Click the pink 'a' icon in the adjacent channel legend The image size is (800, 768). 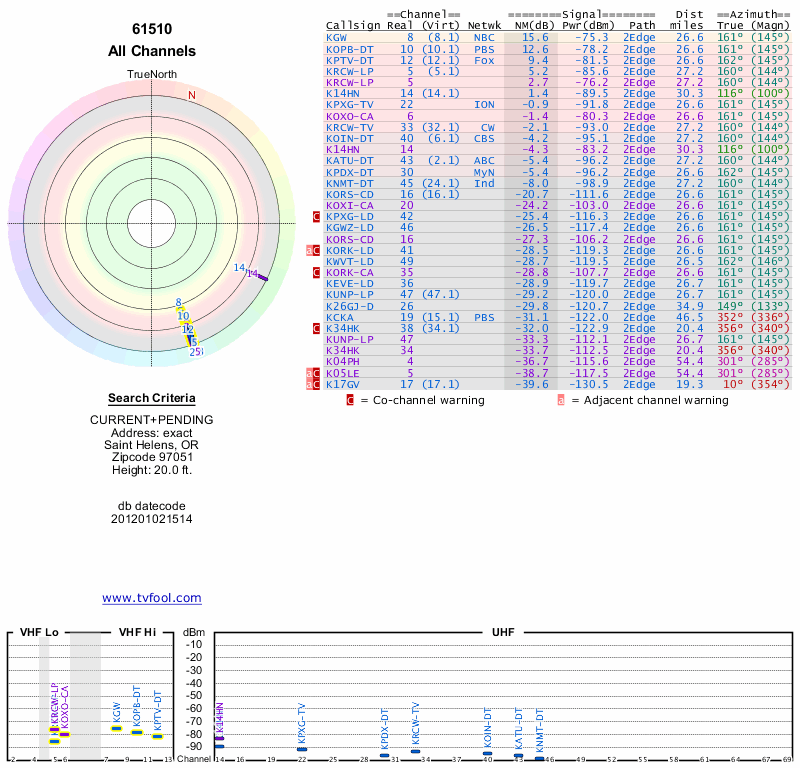[x=561, y=400]
